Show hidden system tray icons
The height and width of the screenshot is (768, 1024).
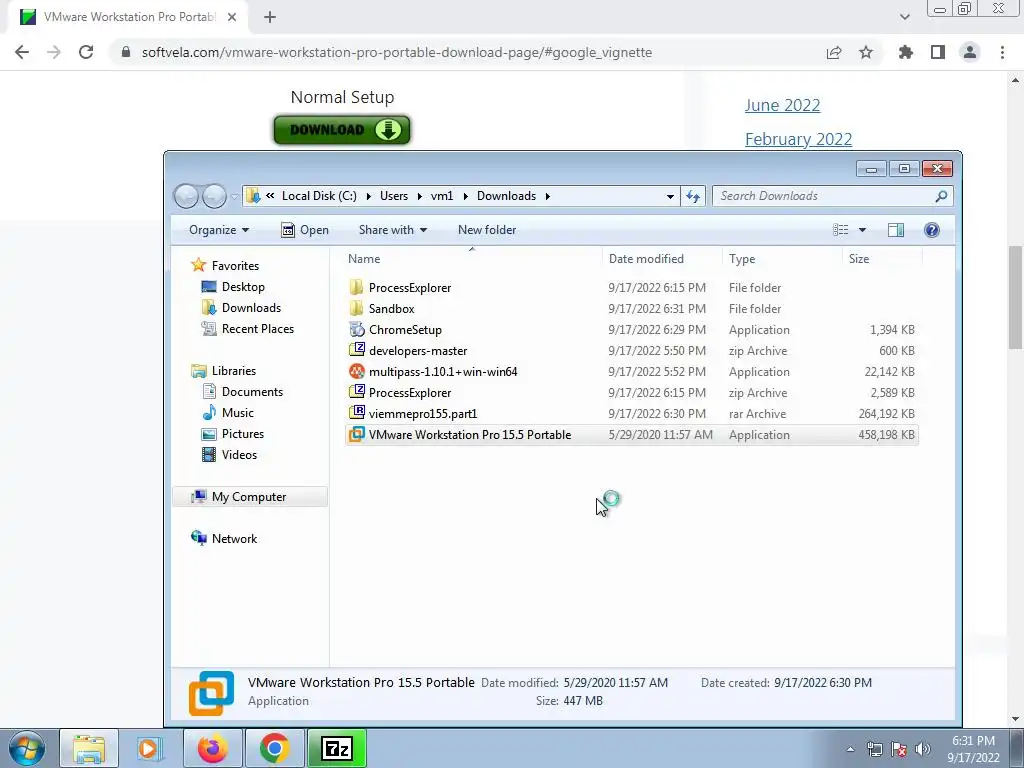pos(850,749)
